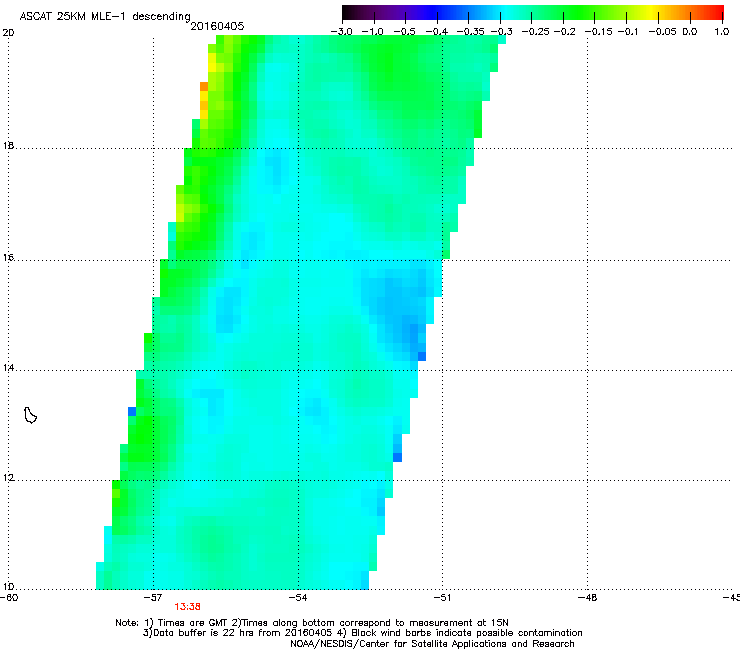Click latitude axis label 10

[x=8, y=587]
